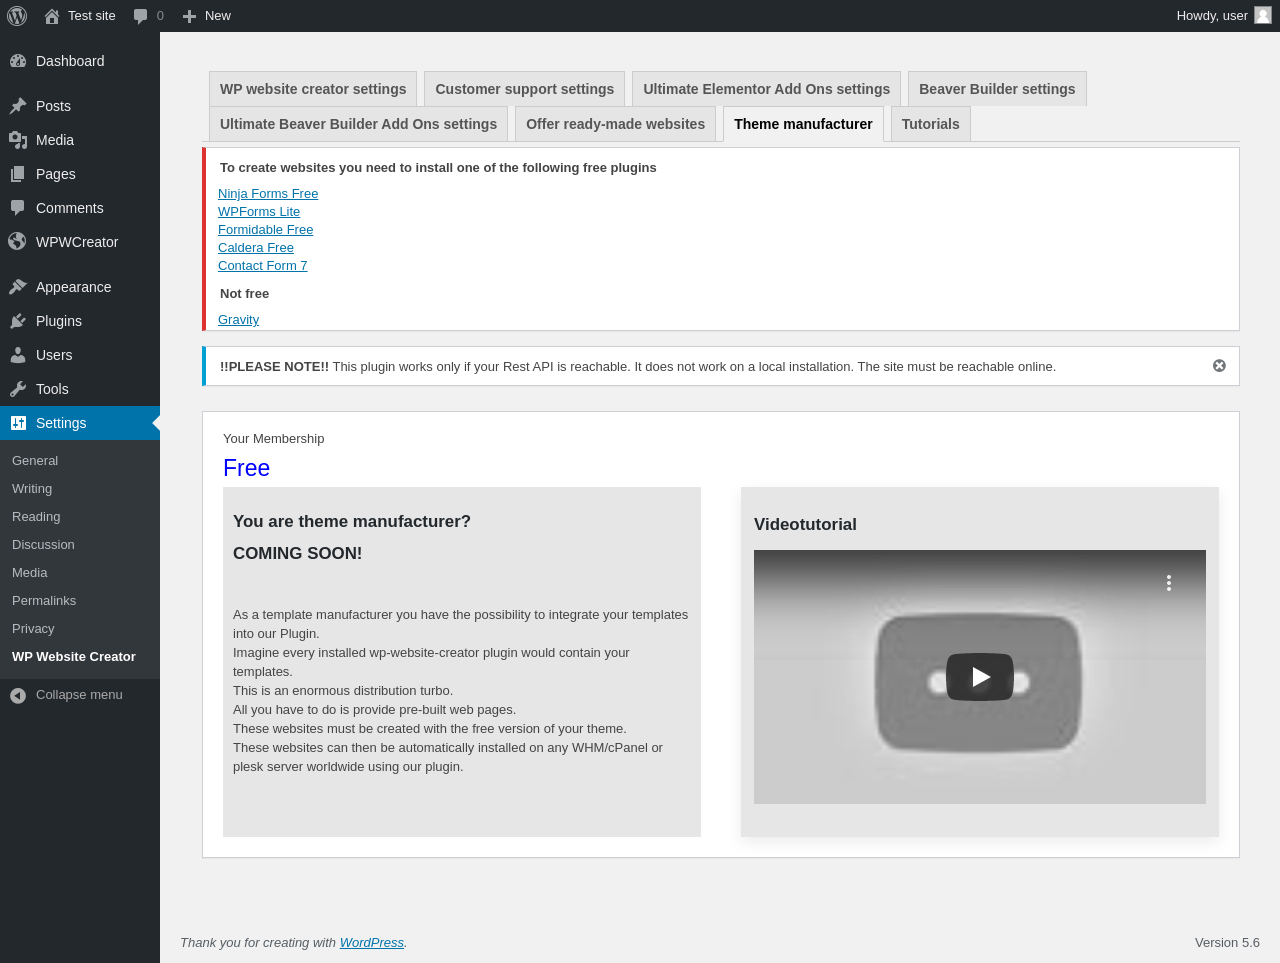This screenshot has width=1280, height=963.
Task: Click the Pages icon in sidebar
Action: [x=18, y=174]
